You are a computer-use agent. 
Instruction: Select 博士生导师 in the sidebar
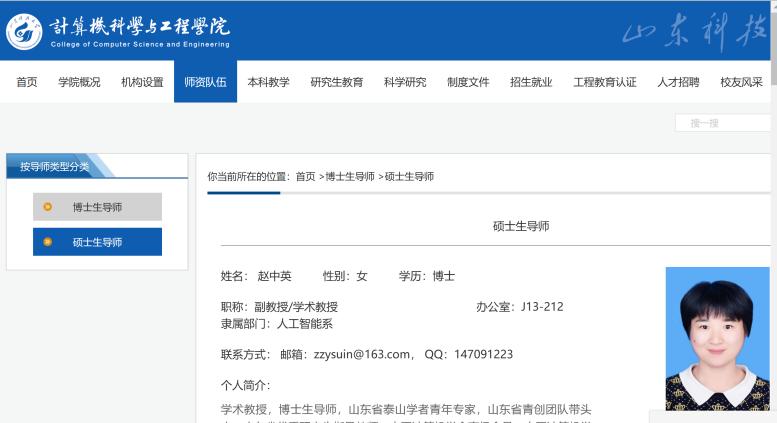[97, 207]
